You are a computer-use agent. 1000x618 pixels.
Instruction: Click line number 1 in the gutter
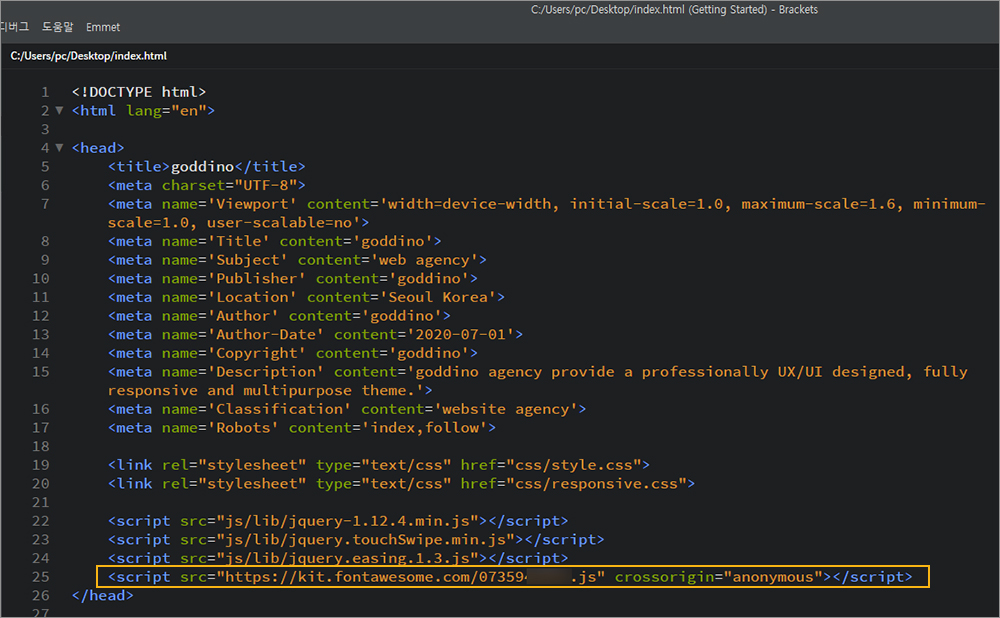tap(45, 92)
